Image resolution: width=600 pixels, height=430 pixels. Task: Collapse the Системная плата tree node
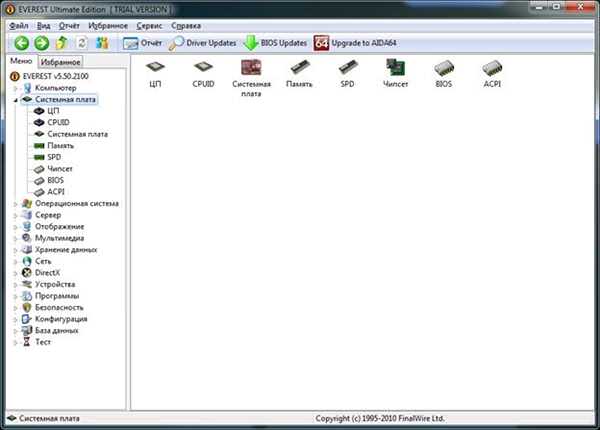[x=16, y=100]
